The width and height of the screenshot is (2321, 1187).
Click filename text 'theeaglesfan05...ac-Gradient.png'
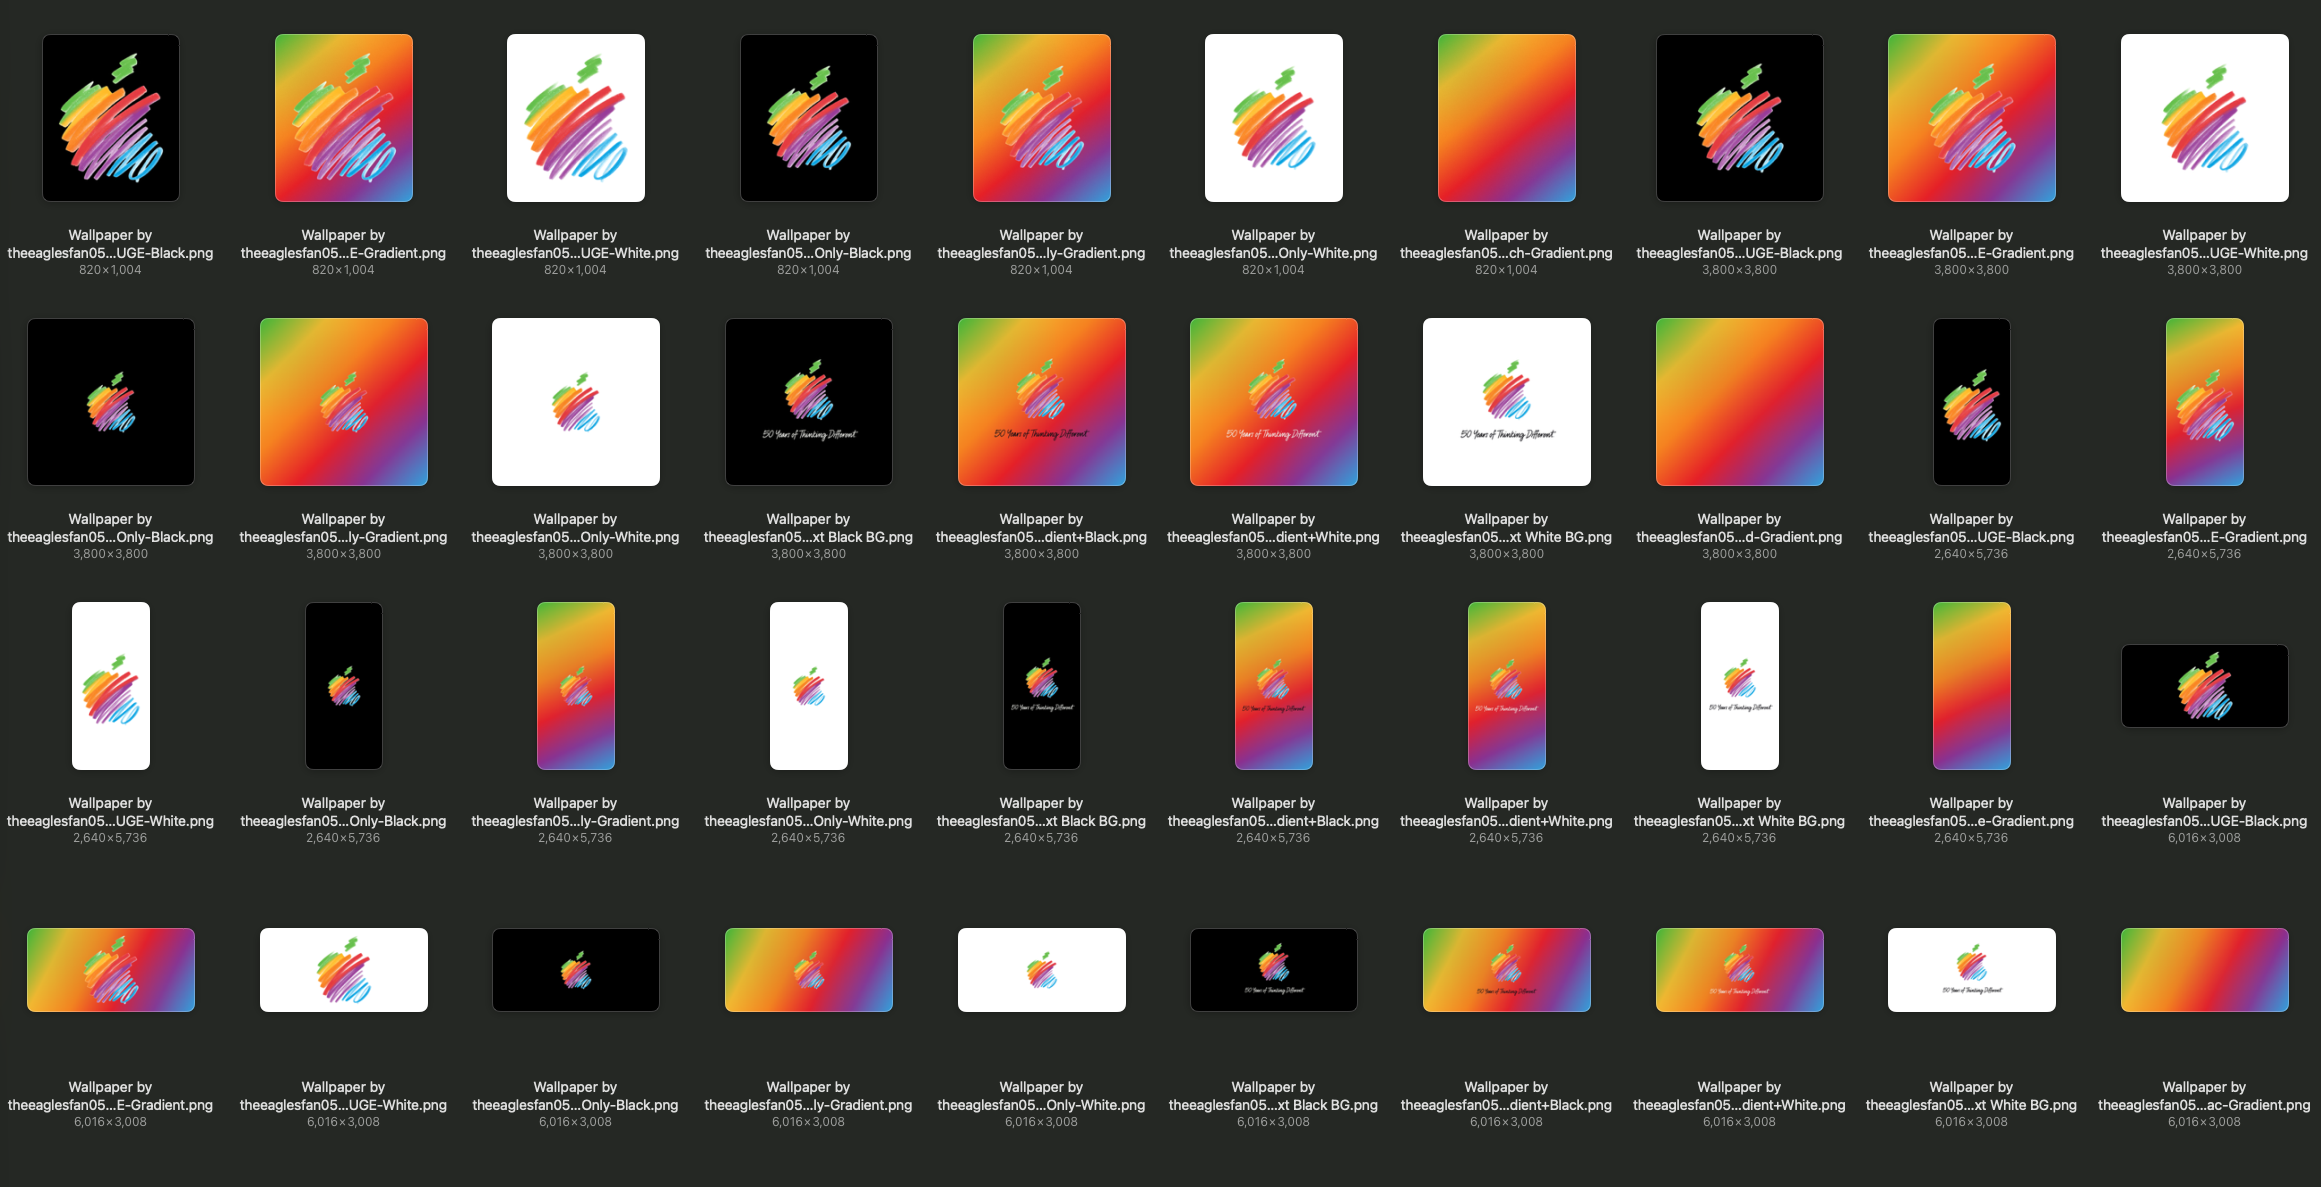coord(2205,1105)
